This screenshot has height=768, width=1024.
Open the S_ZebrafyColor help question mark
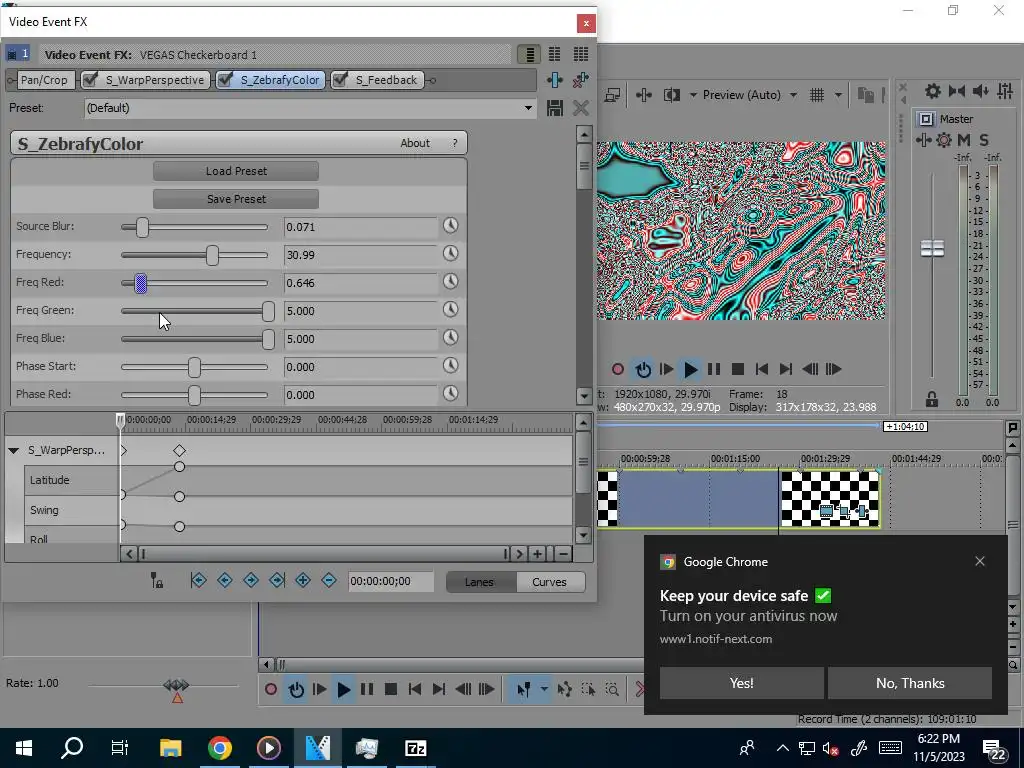pos(455,143)
